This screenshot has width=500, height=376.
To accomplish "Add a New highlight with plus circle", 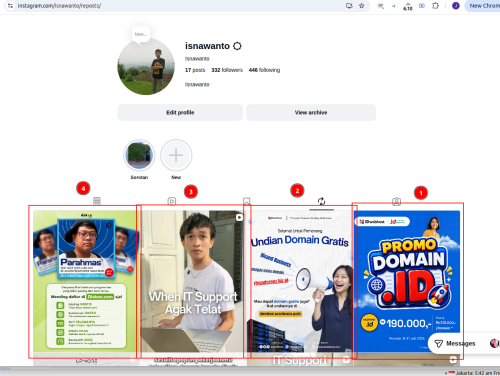I will [176, 155].
